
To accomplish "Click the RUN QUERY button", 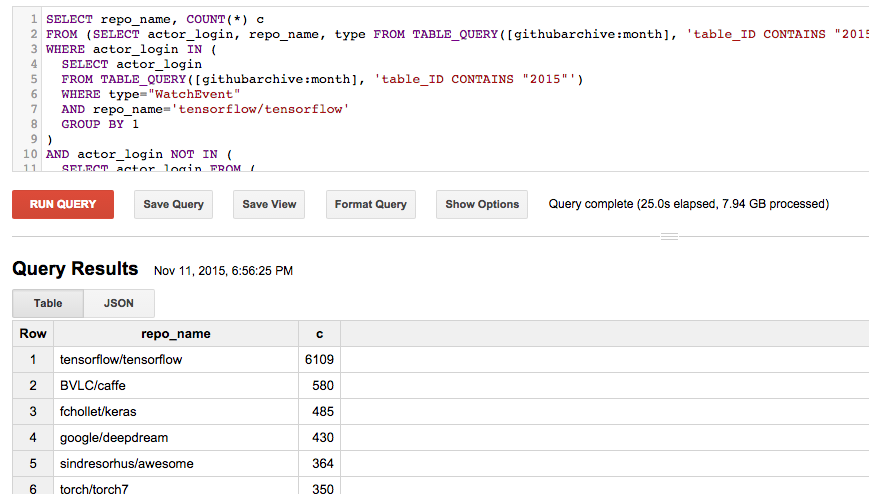I will 63,204.
